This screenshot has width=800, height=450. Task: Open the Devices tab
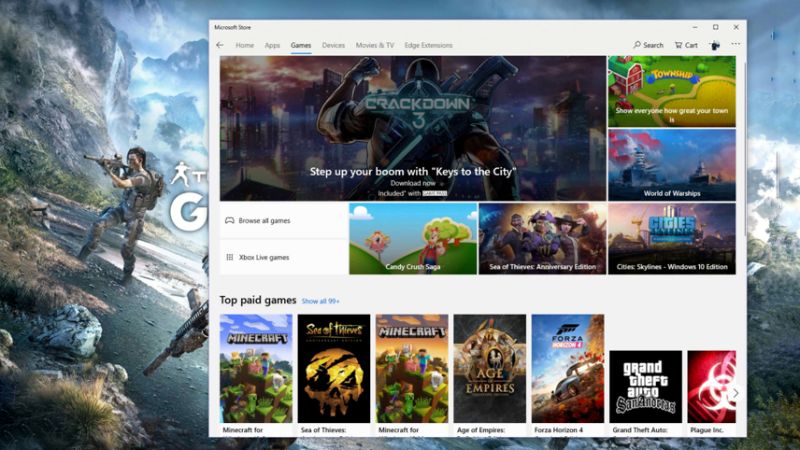pyautogui.click(x=333, y=45)
